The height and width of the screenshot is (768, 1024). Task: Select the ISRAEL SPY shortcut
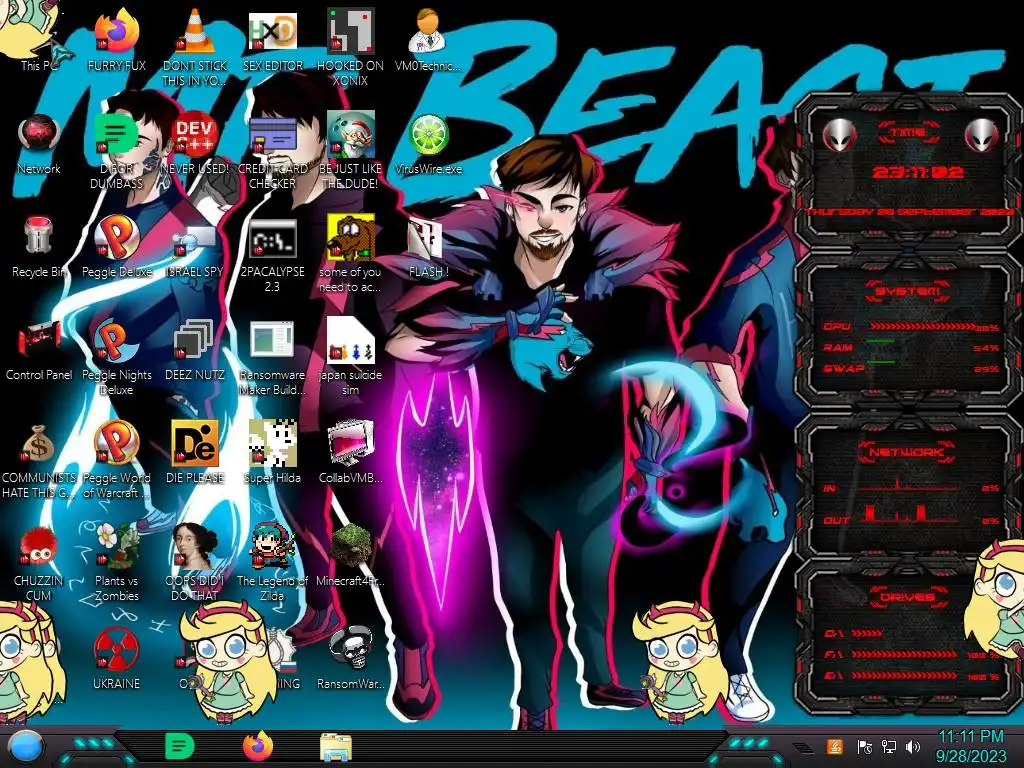pyautogui.click(x=195, y=240)
